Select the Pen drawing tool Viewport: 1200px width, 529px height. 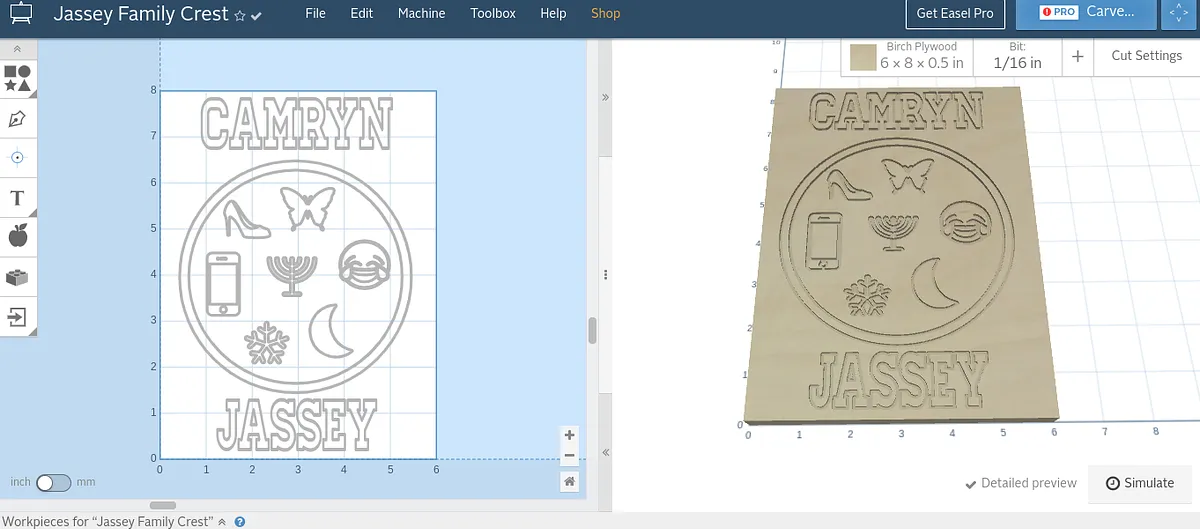click(17, 119)
